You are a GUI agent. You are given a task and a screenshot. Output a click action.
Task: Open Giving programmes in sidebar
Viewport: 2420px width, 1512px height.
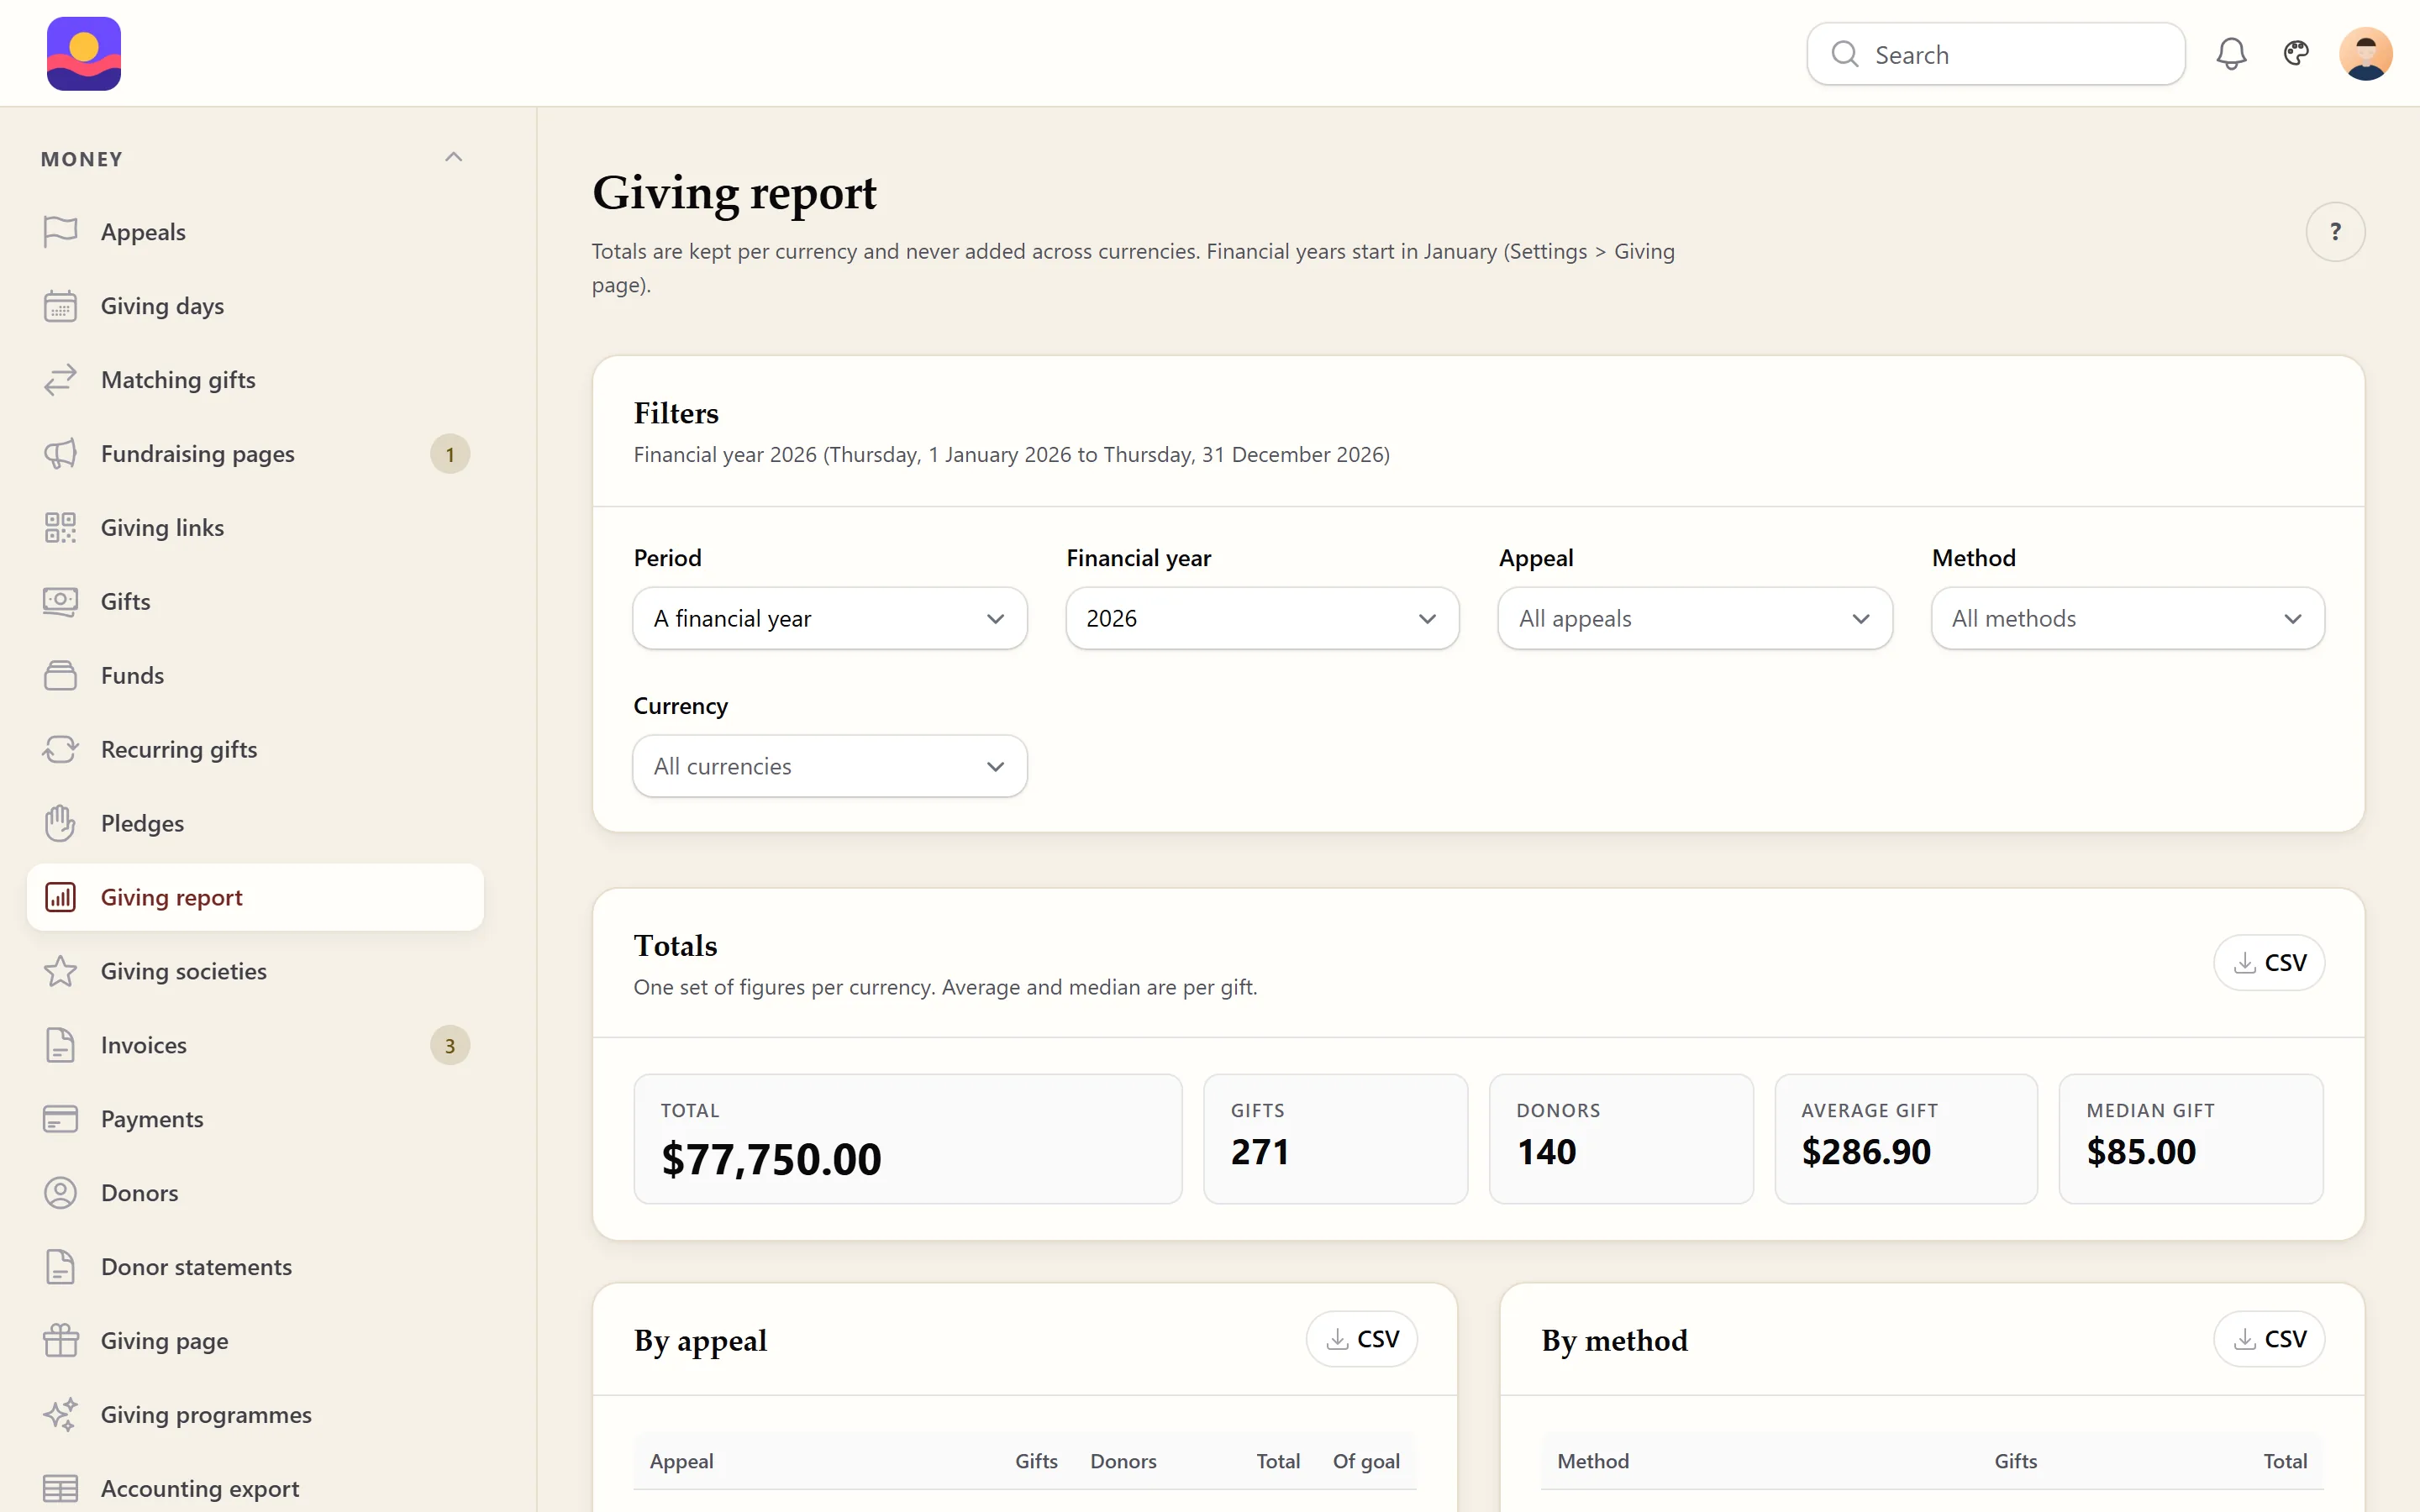(255, 1415)
